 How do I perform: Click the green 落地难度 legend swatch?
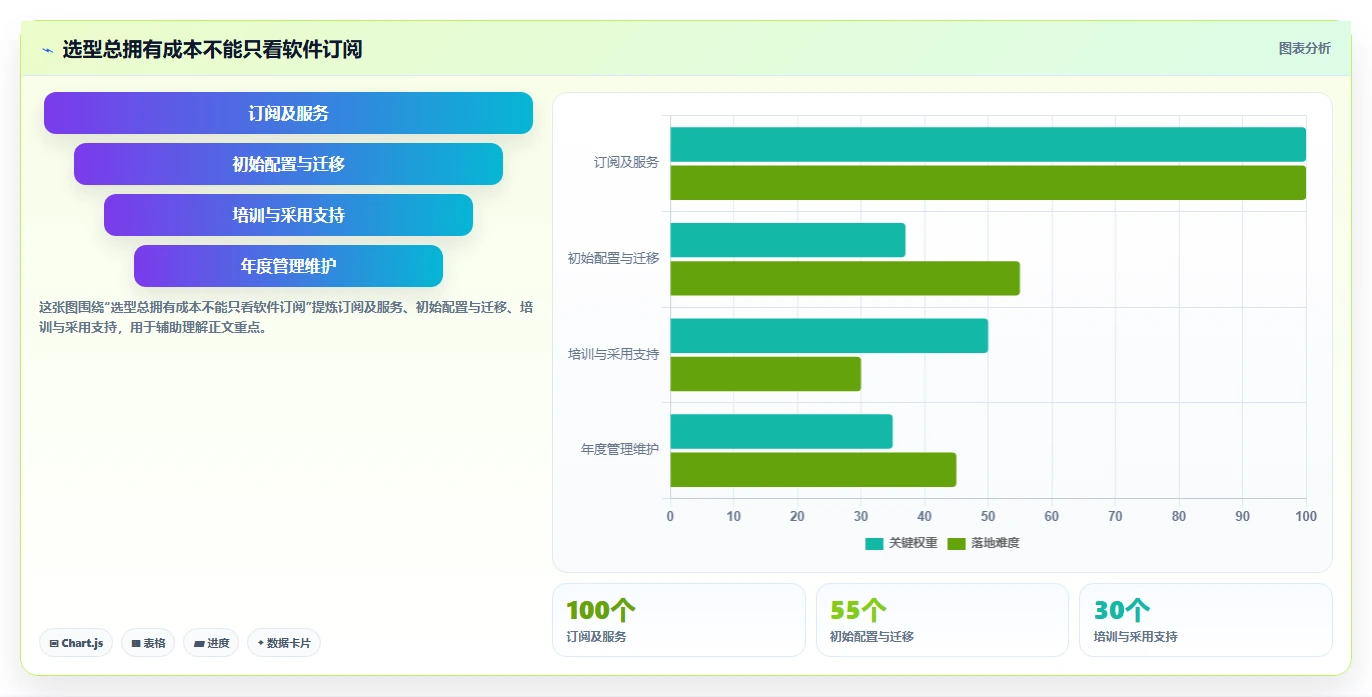pyautogui.click(x=956, y=543)
